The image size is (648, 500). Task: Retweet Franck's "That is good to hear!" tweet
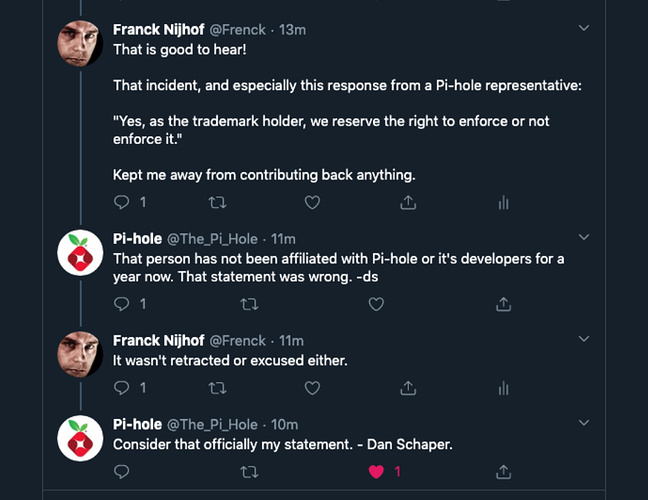[216, 202]
